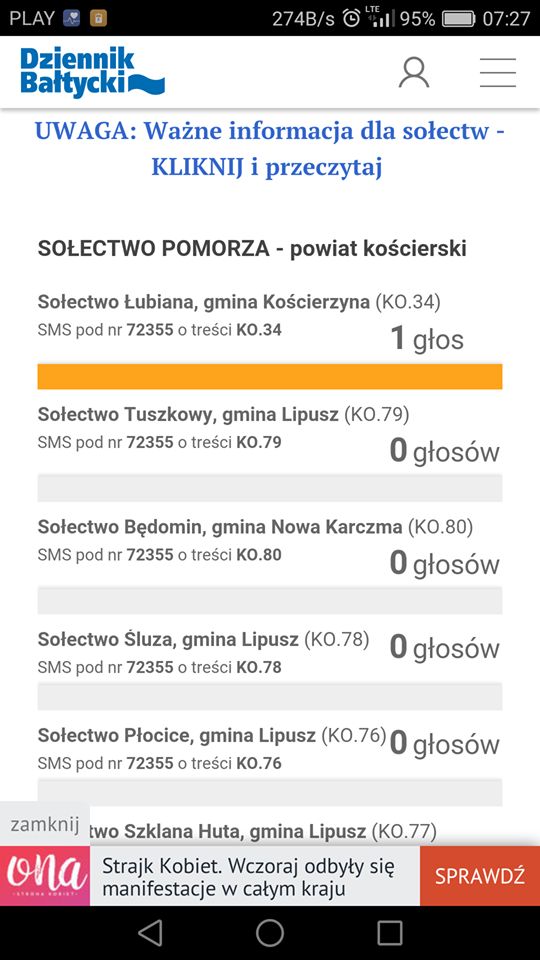Image resolution: width=540 pixels, height=960 pixels.
Task: Open the user account profile icon
Action: [x=414, y=73]
